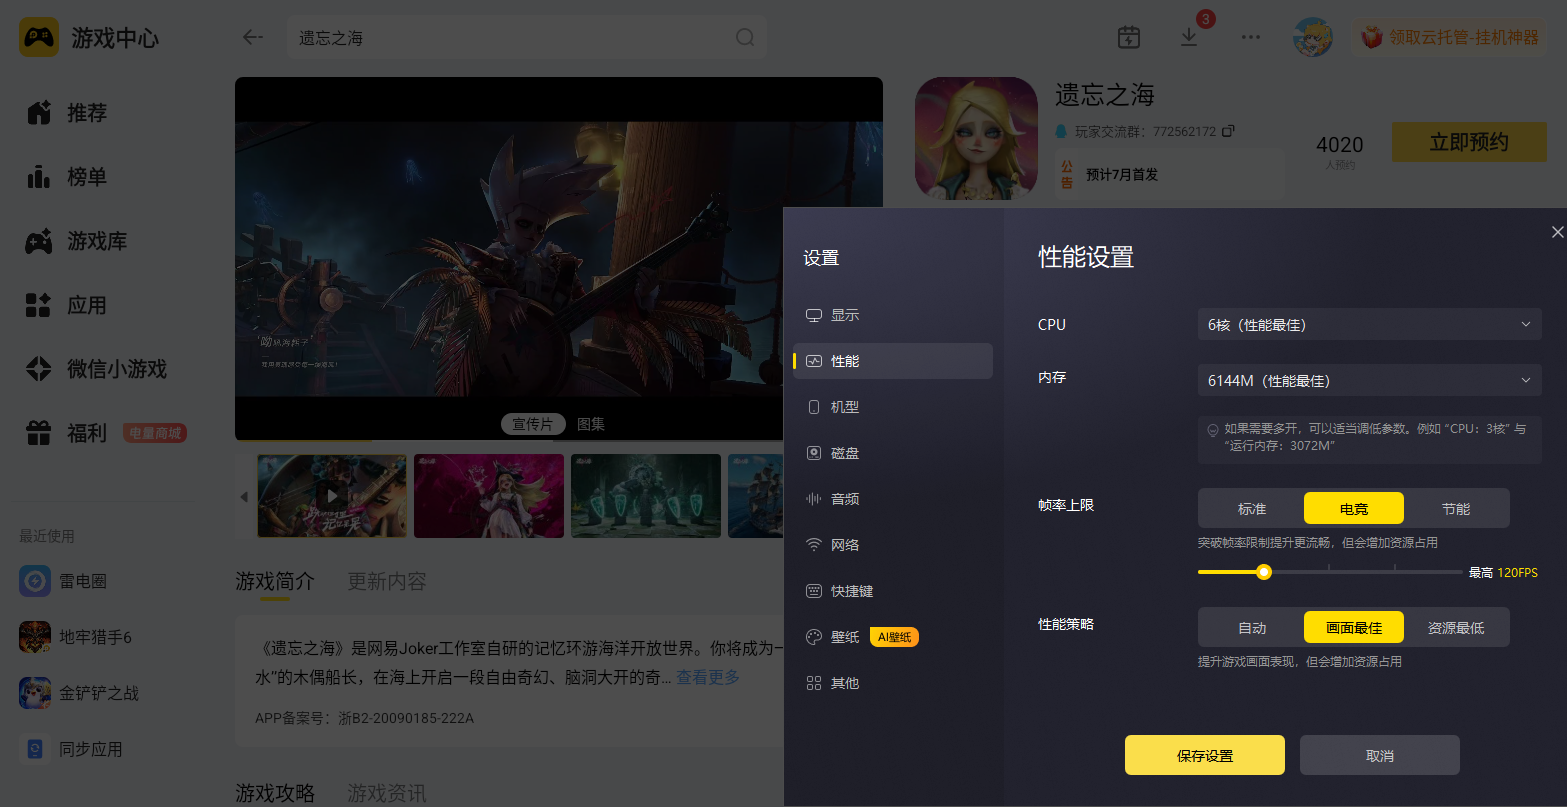Screen dimensions: 1567x807
Task: Select the pink character screenshot thumbnail
Action: point(489,496)
